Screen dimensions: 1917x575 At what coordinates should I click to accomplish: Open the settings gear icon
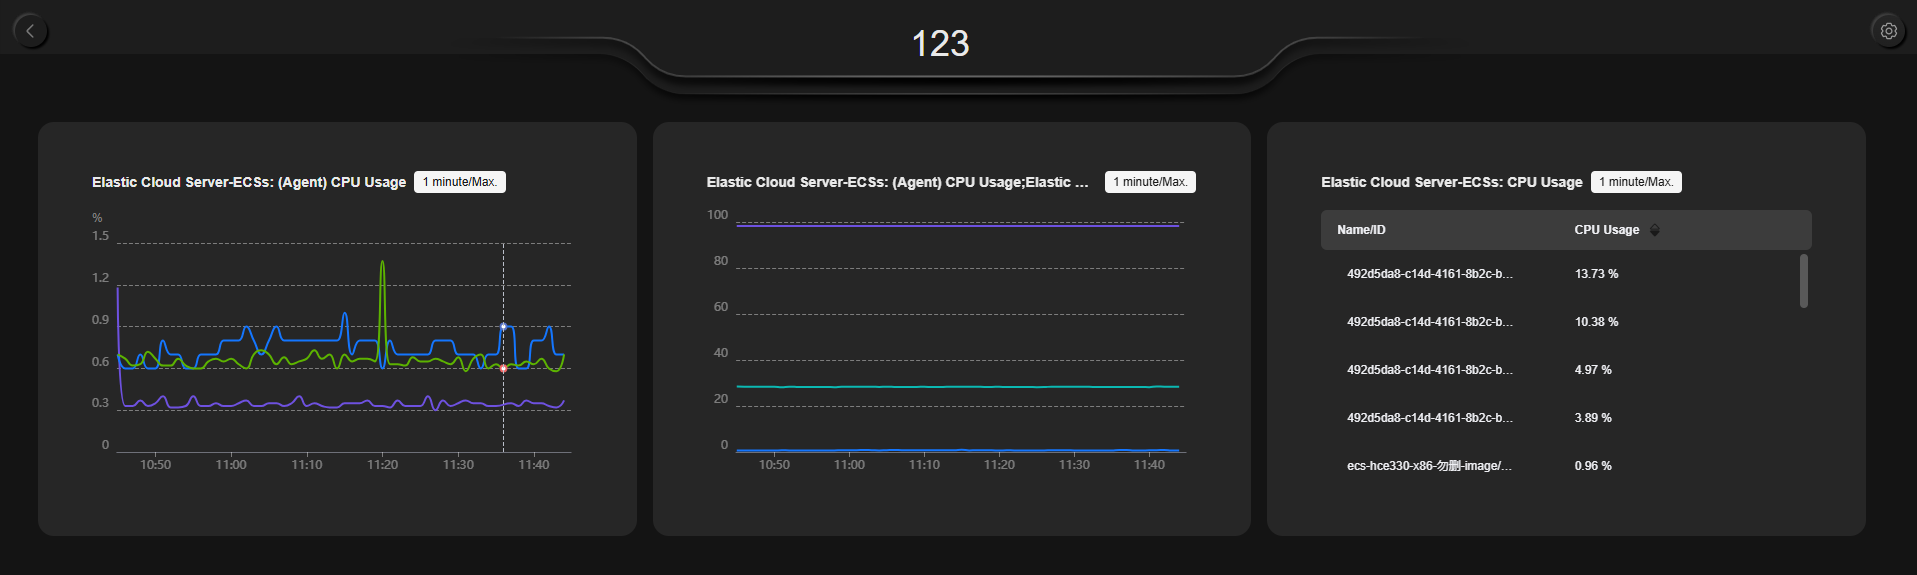pyautogui.click(x=1888, y=31)
